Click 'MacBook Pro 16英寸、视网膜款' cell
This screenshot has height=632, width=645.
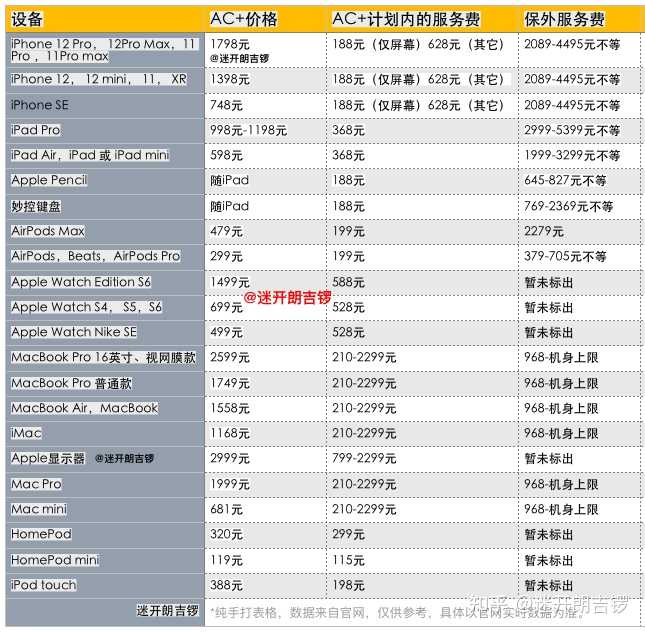[103, 358]
